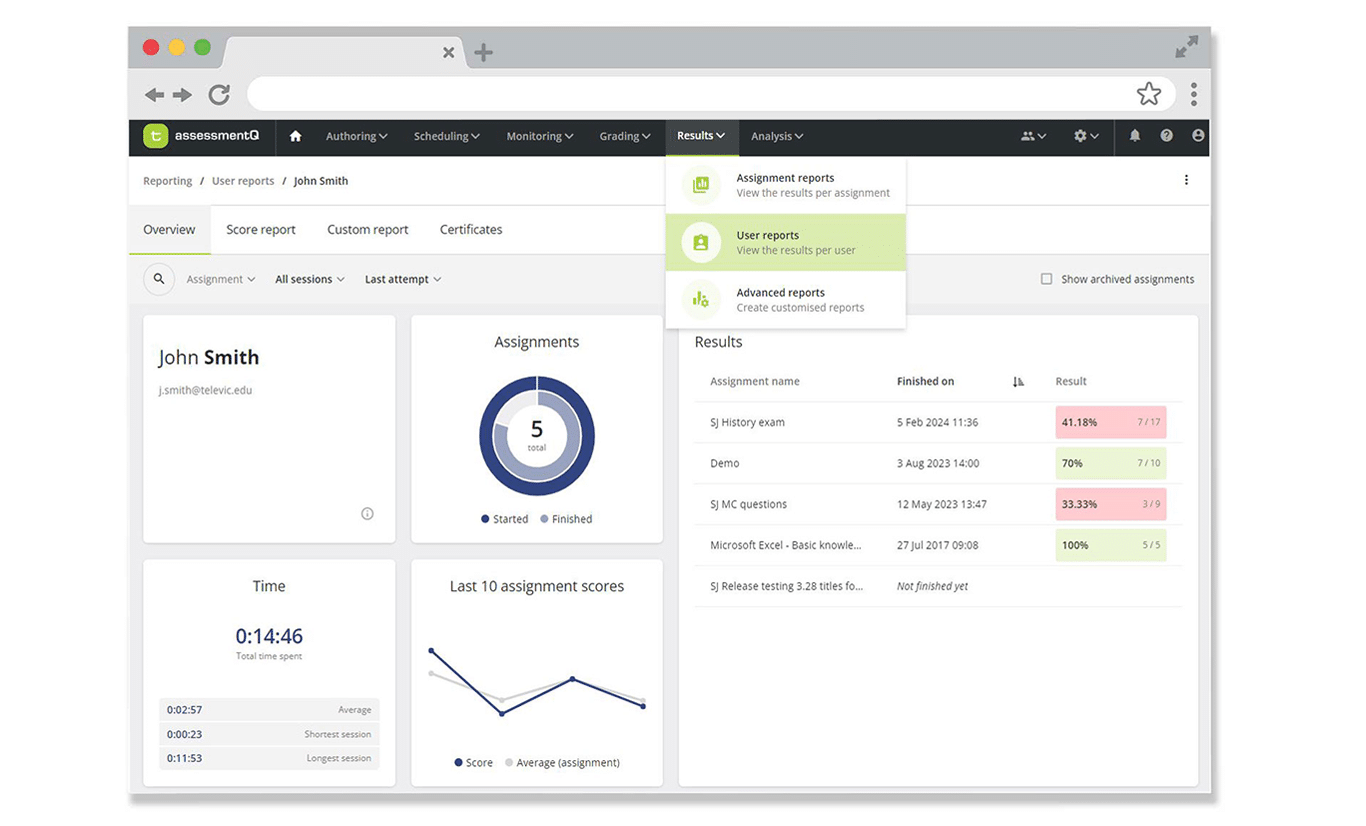Open the Demo assignment row
1366x826 pixels.
(938, 463)
